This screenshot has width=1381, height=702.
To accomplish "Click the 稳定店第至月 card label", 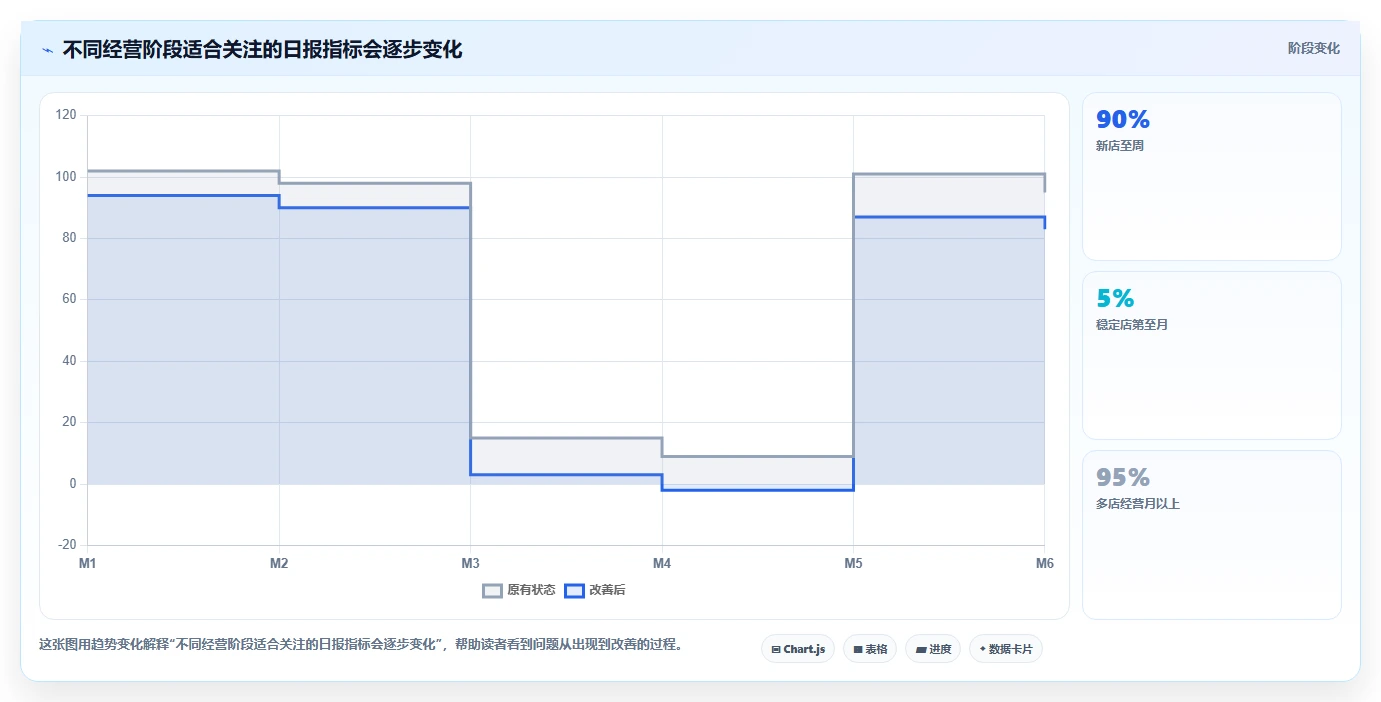I will click(1132, 325).
